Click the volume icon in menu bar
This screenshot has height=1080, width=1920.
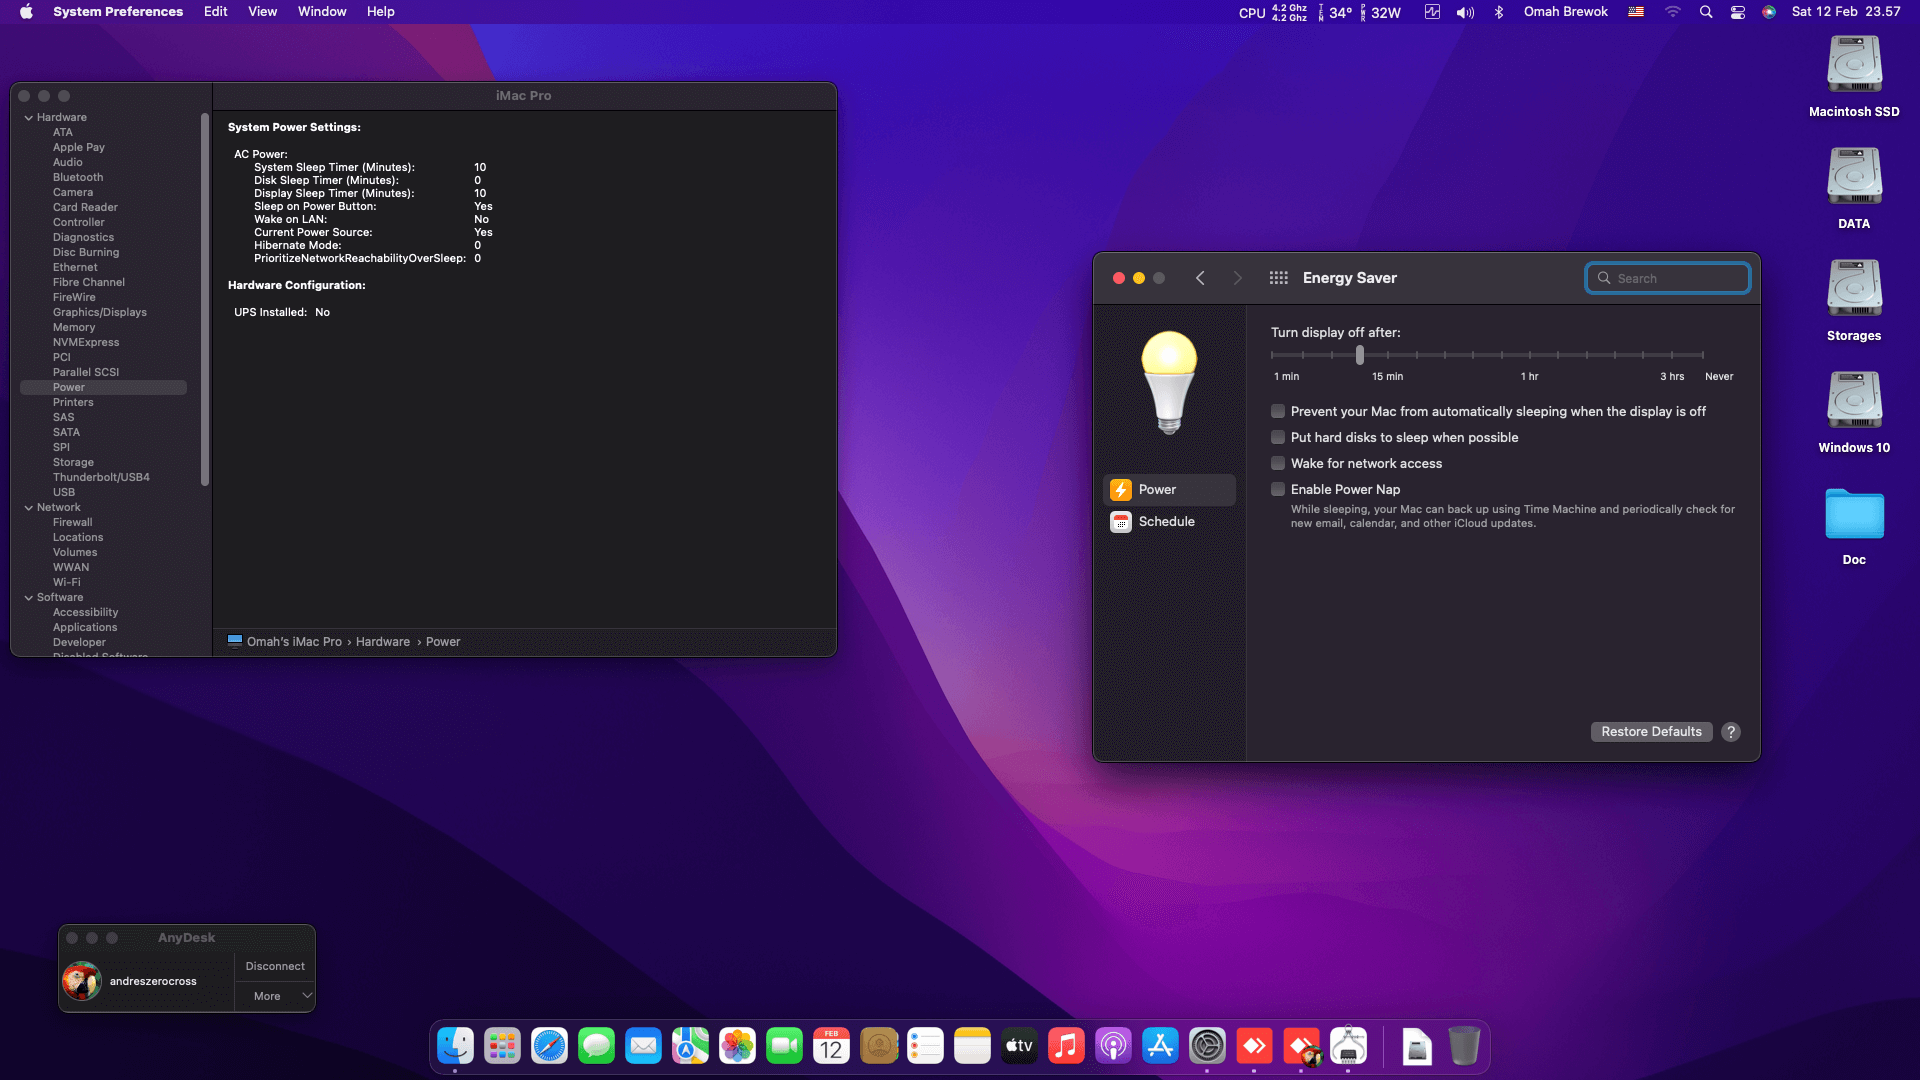coord(1465,12)
